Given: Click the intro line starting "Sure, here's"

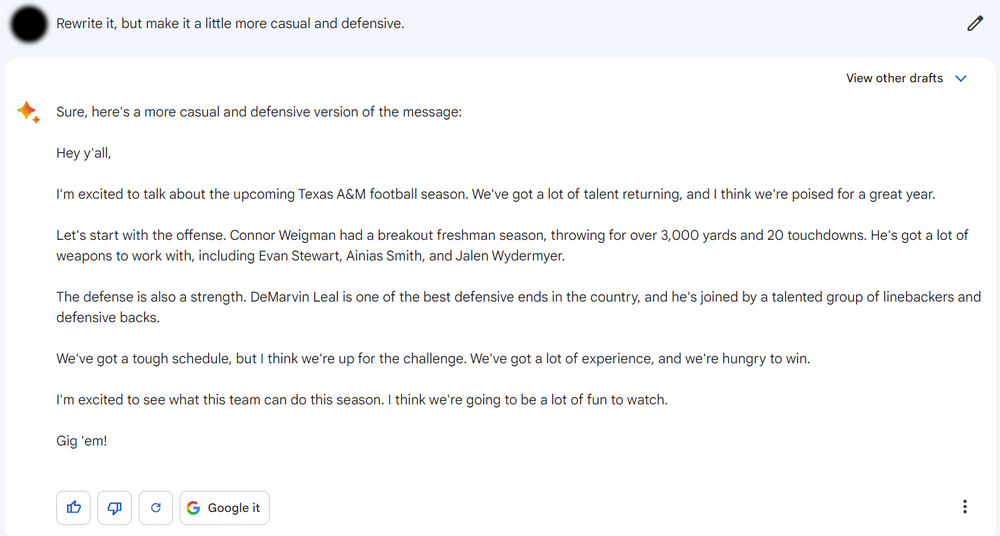Looking at the screenshot, I should pos(259,112).
